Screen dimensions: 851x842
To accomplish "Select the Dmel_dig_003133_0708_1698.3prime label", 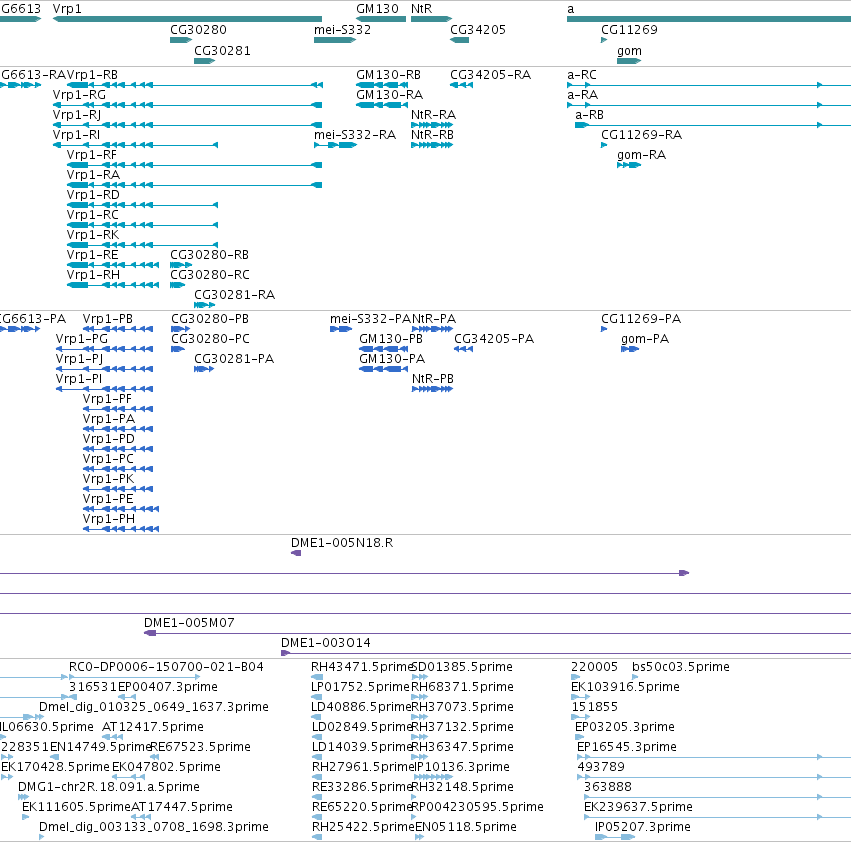I will click(154, 827).
